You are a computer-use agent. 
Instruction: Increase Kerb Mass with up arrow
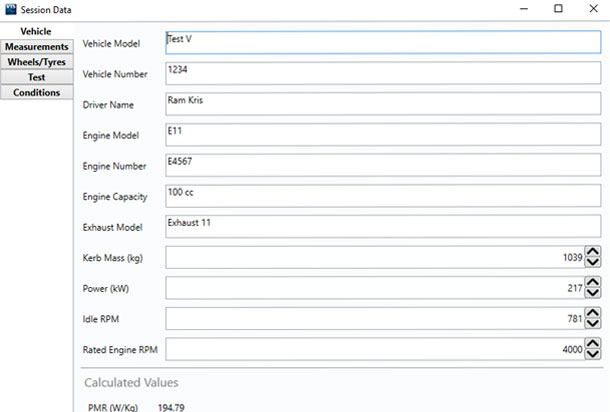(x=593, y=251)
